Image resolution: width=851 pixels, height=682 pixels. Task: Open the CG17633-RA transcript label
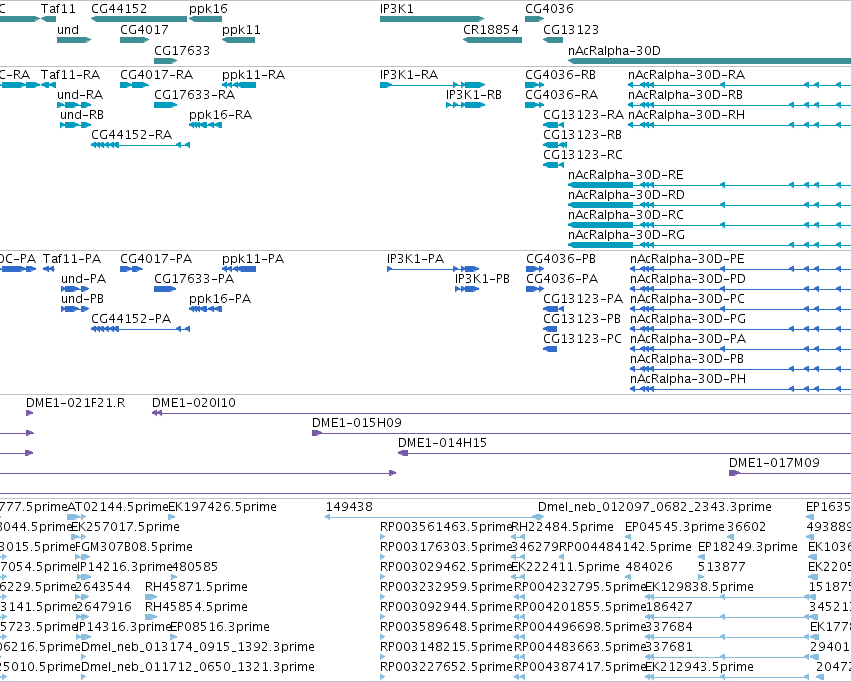(194, 95)
